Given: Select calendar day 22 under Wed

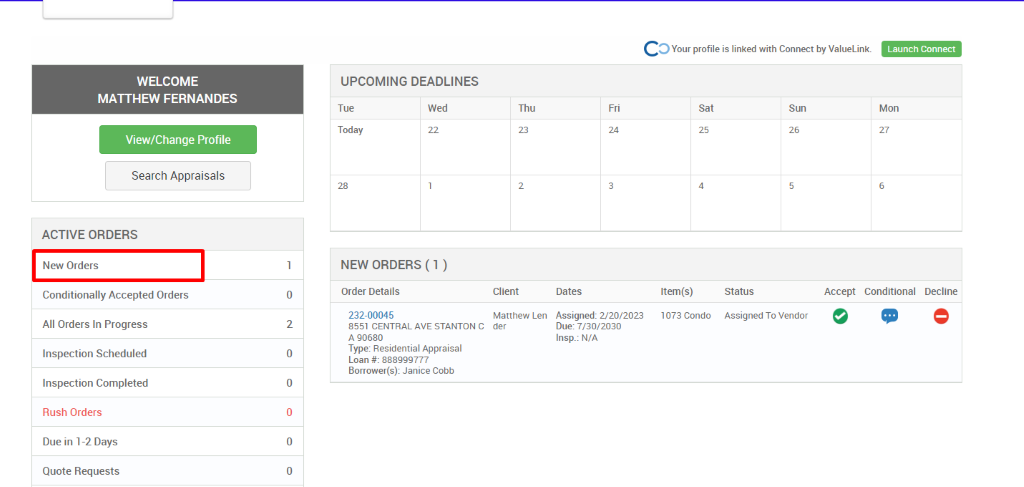Looking at the screenshot, I should (466, 147).
